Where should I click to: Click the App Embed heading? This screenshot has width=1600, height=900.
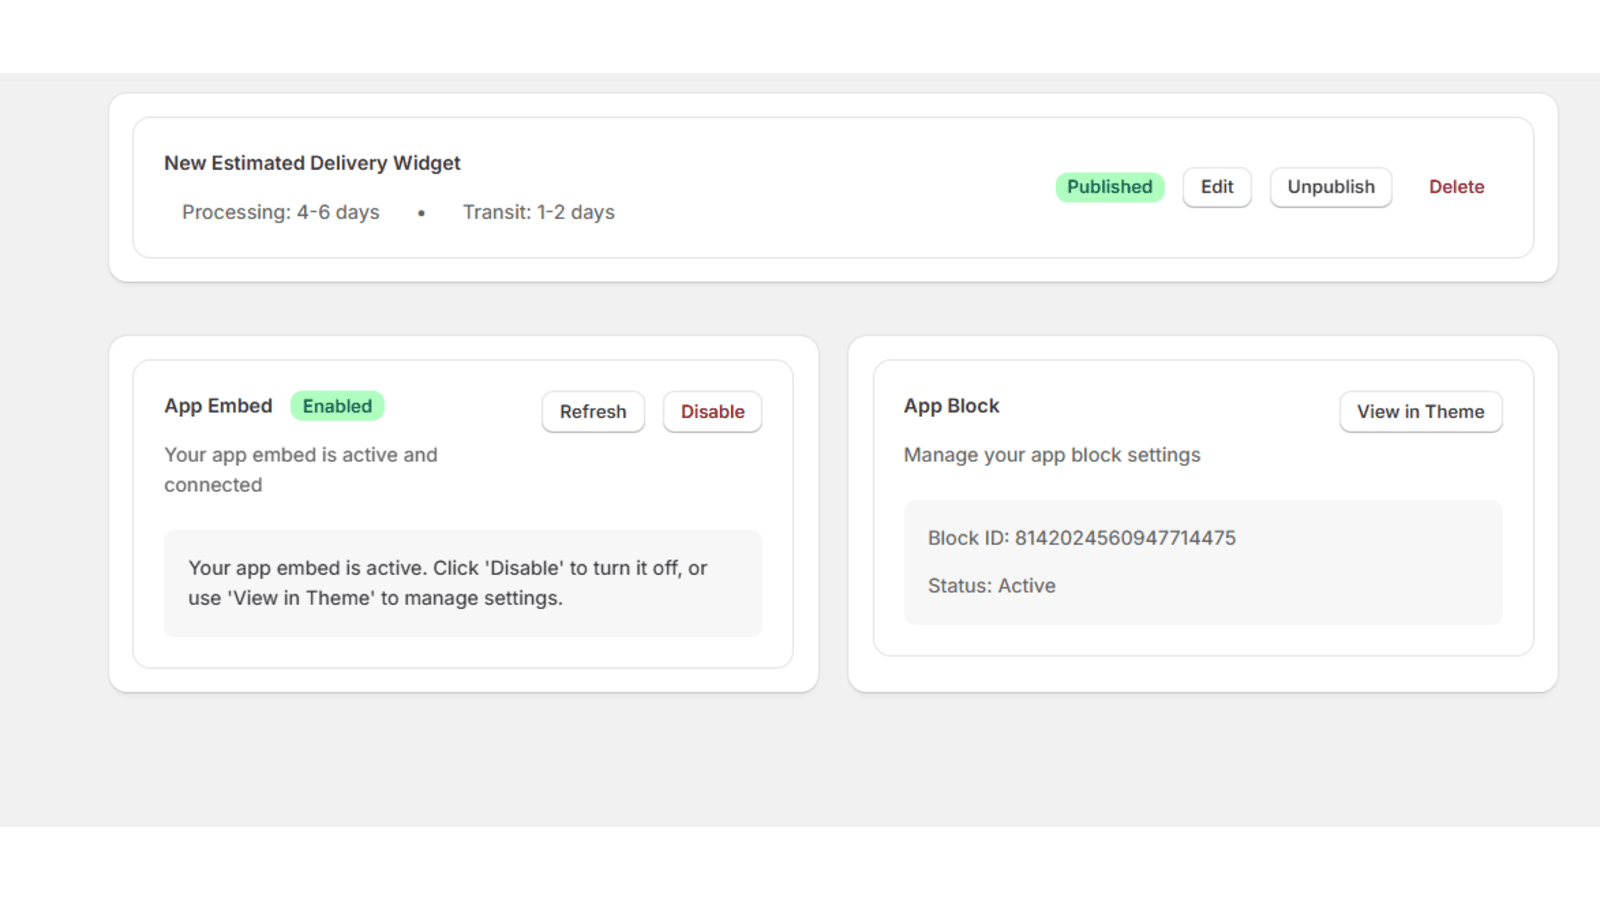pyautogui.click(x=218, y=406)
